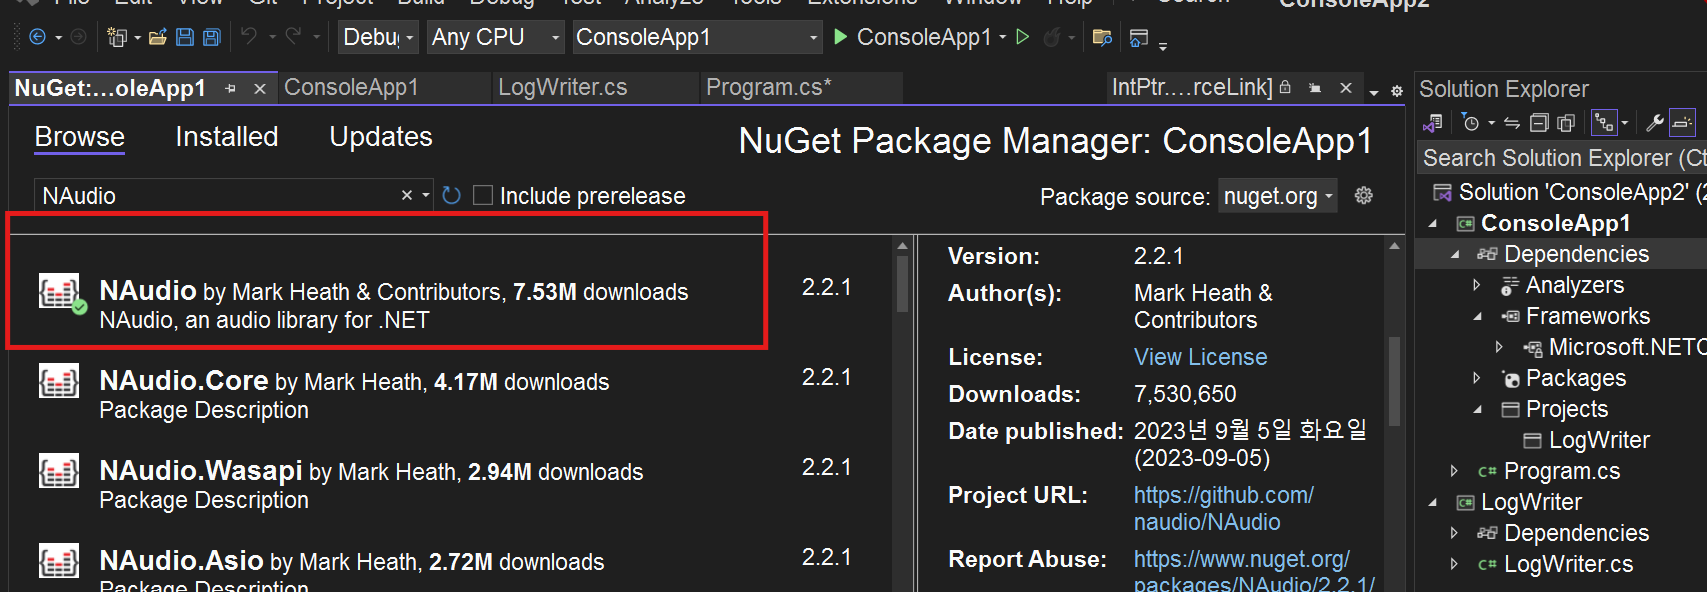Click the New Project toolbar icon
This screenshot has width=1707, height=592.
(117, 37)
